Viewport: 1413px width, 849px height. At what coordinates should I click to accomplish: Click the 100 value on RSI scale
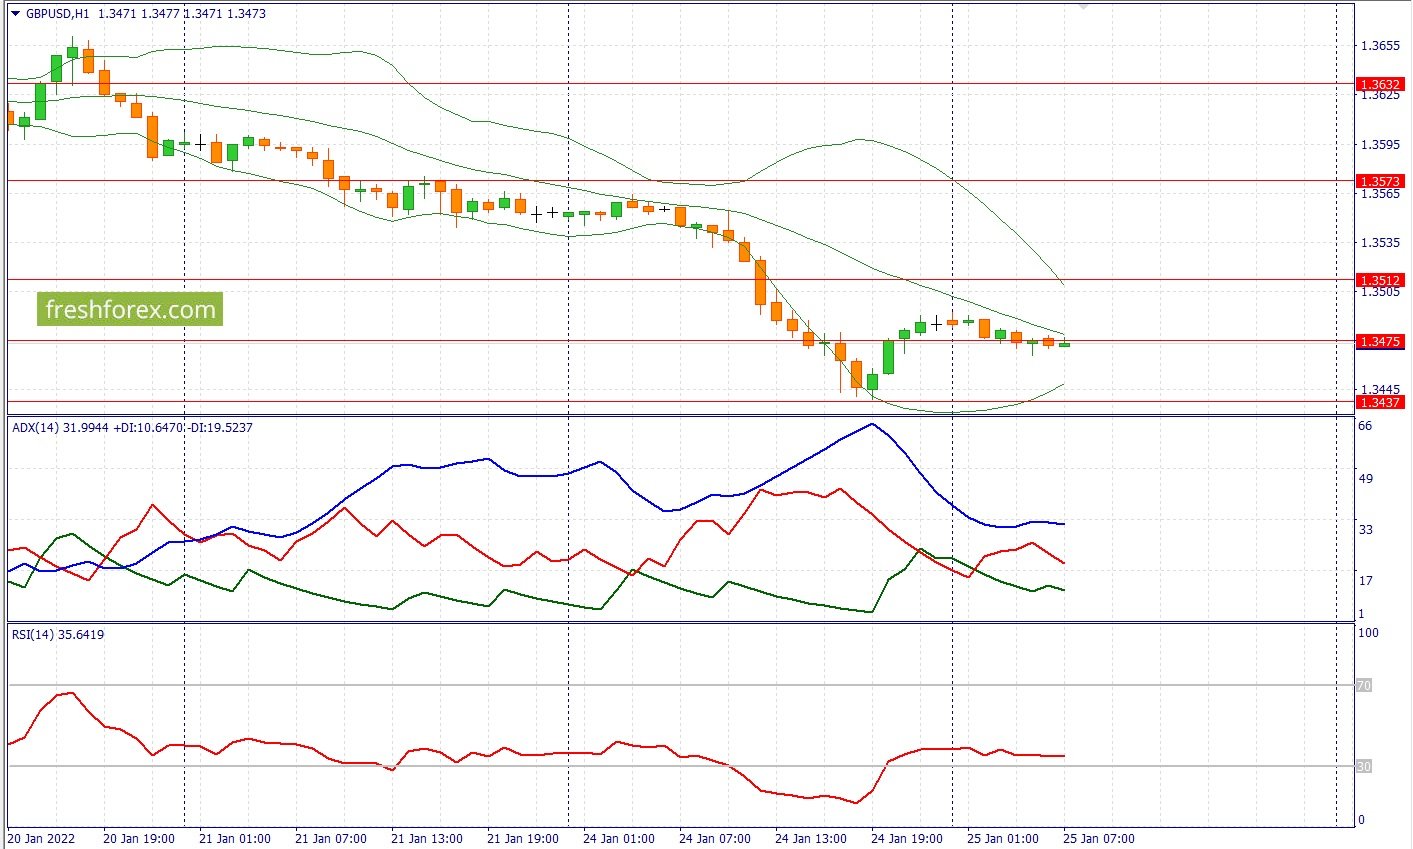tap(1368, 633)
